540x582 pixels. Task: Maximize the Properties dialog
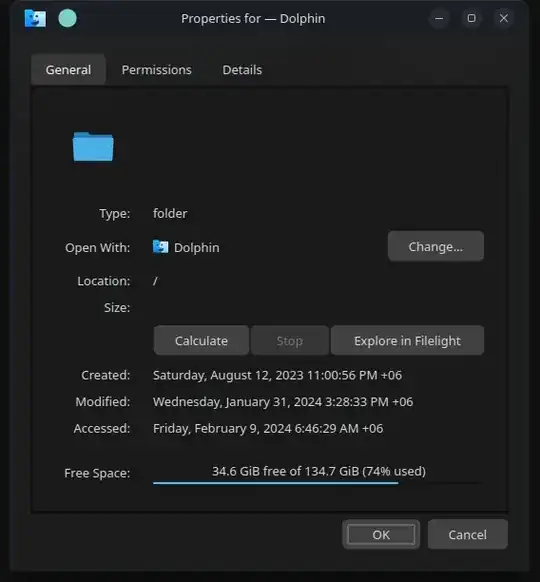[471, 18]
